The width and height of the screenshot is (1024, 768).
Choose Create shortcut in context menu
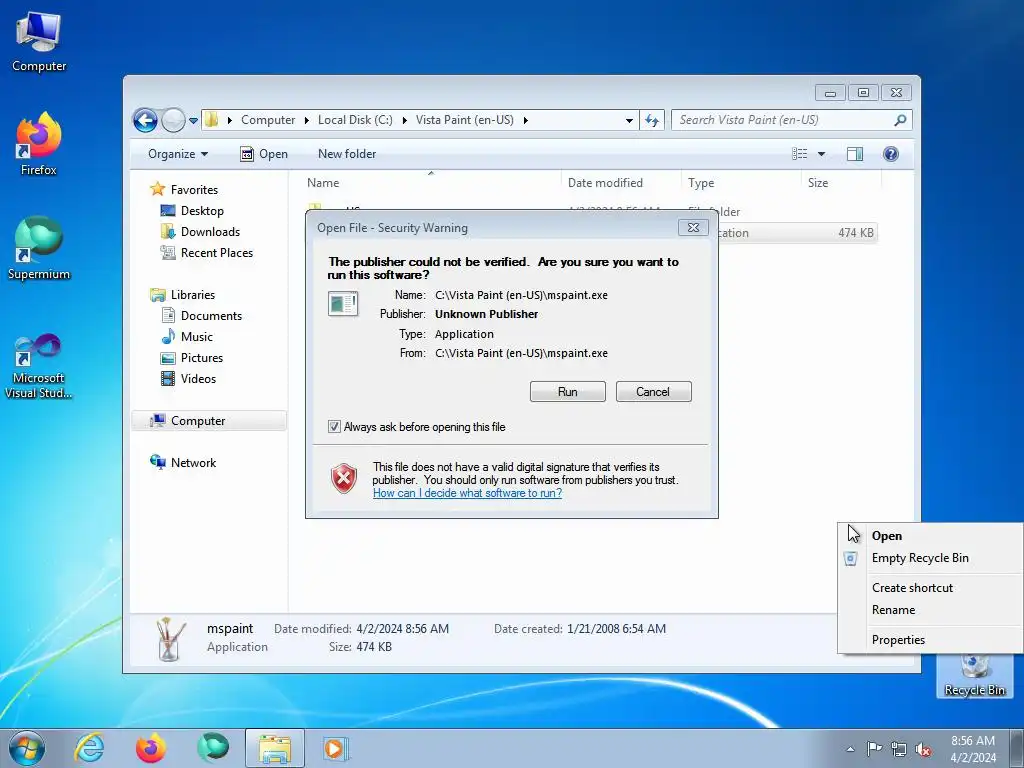(x=930, y=588)
